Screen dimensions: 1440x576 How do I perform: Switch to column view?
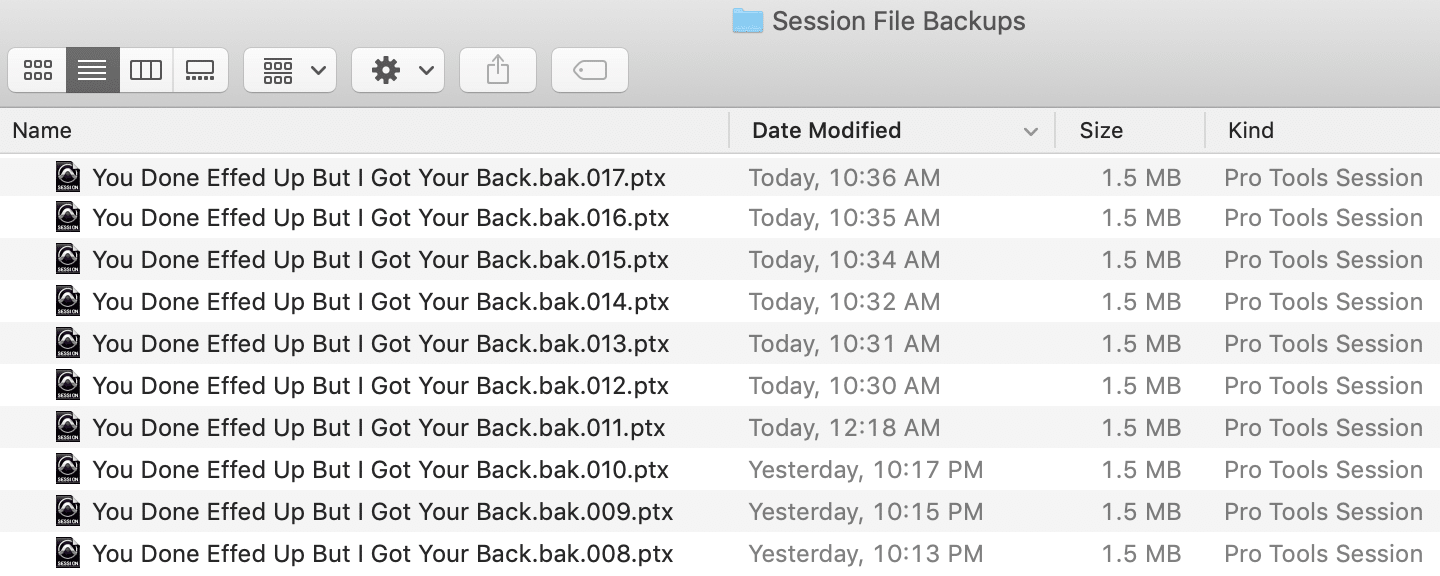click(x=146, y=70)
